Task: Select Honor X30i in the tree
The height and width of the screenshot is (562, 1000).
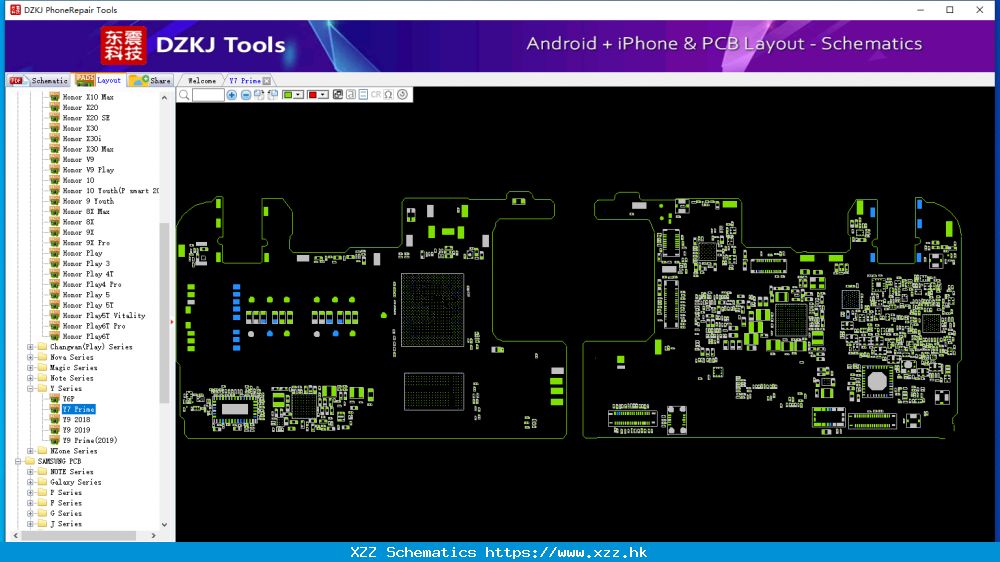Action: click(82, 138)
